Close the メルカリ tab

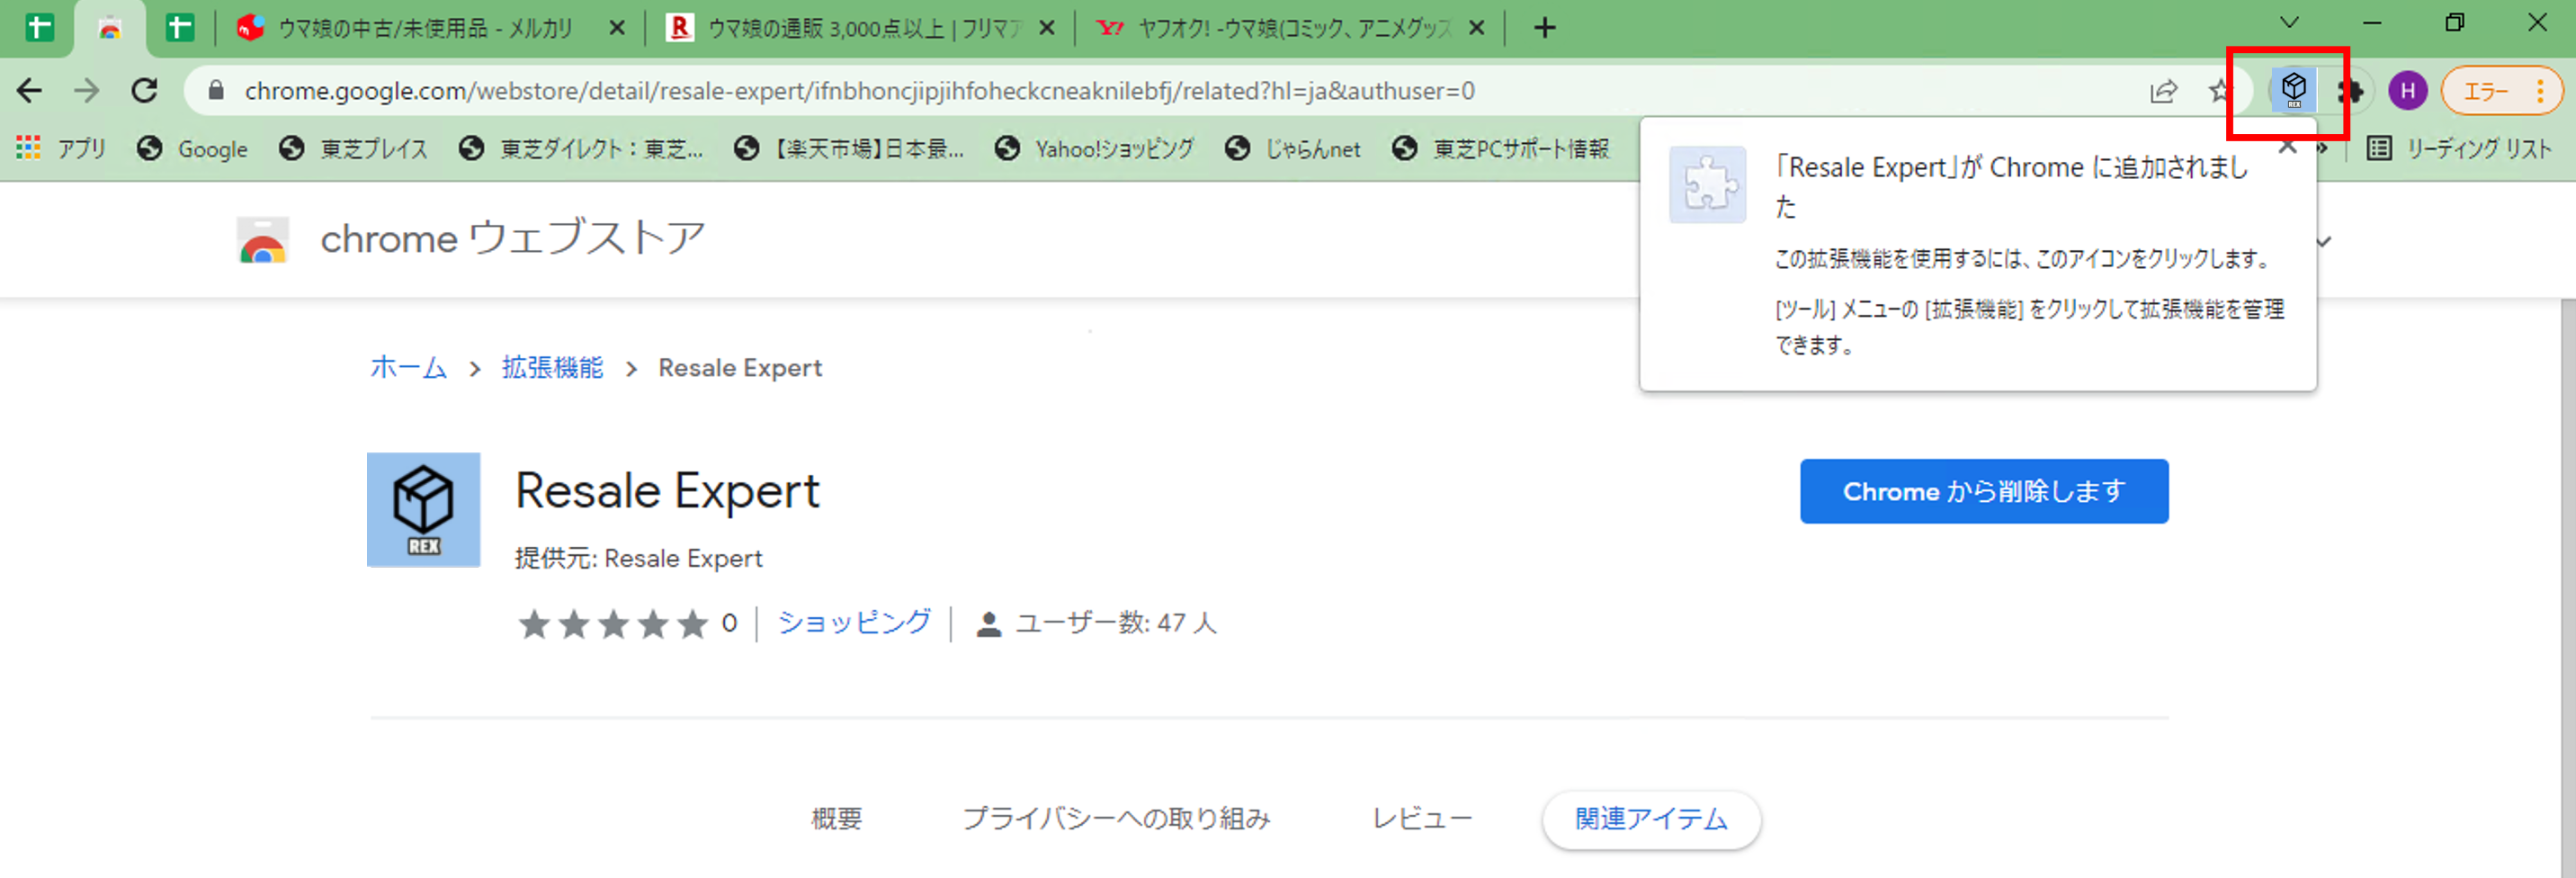tap(617, 28)
